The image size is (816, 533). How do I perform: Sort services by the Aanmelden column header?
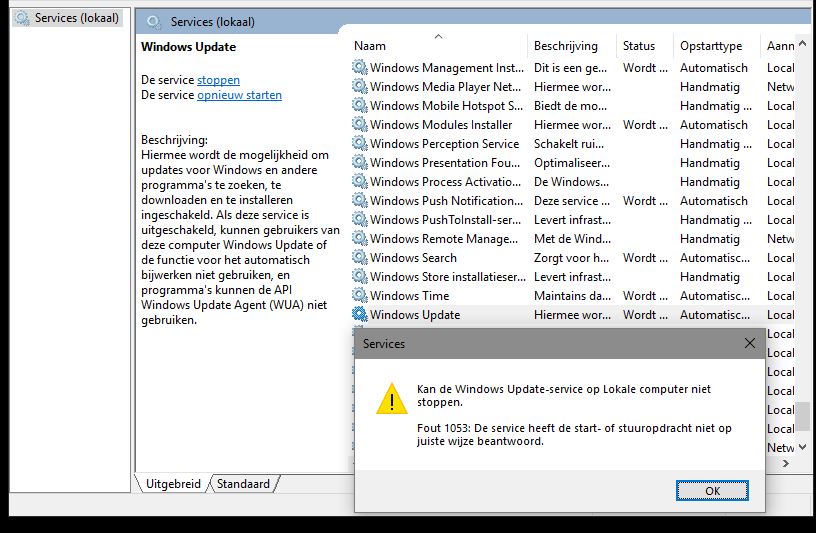coord(780,46)
